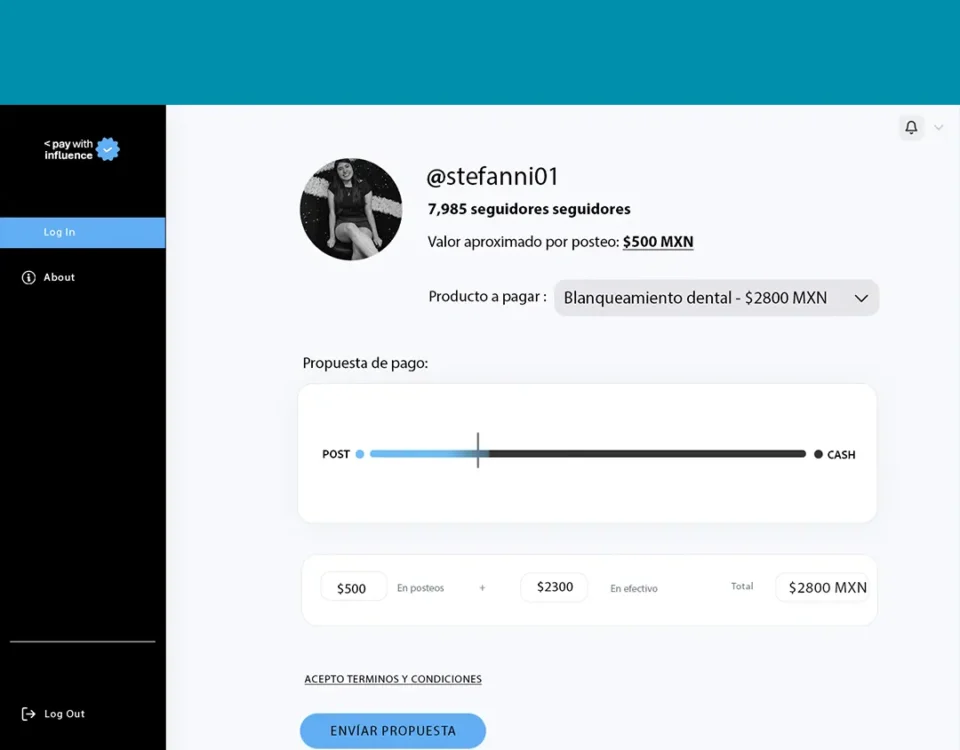Click the Log Out arrow icon
960x750 pixels.
coord(29,714)
